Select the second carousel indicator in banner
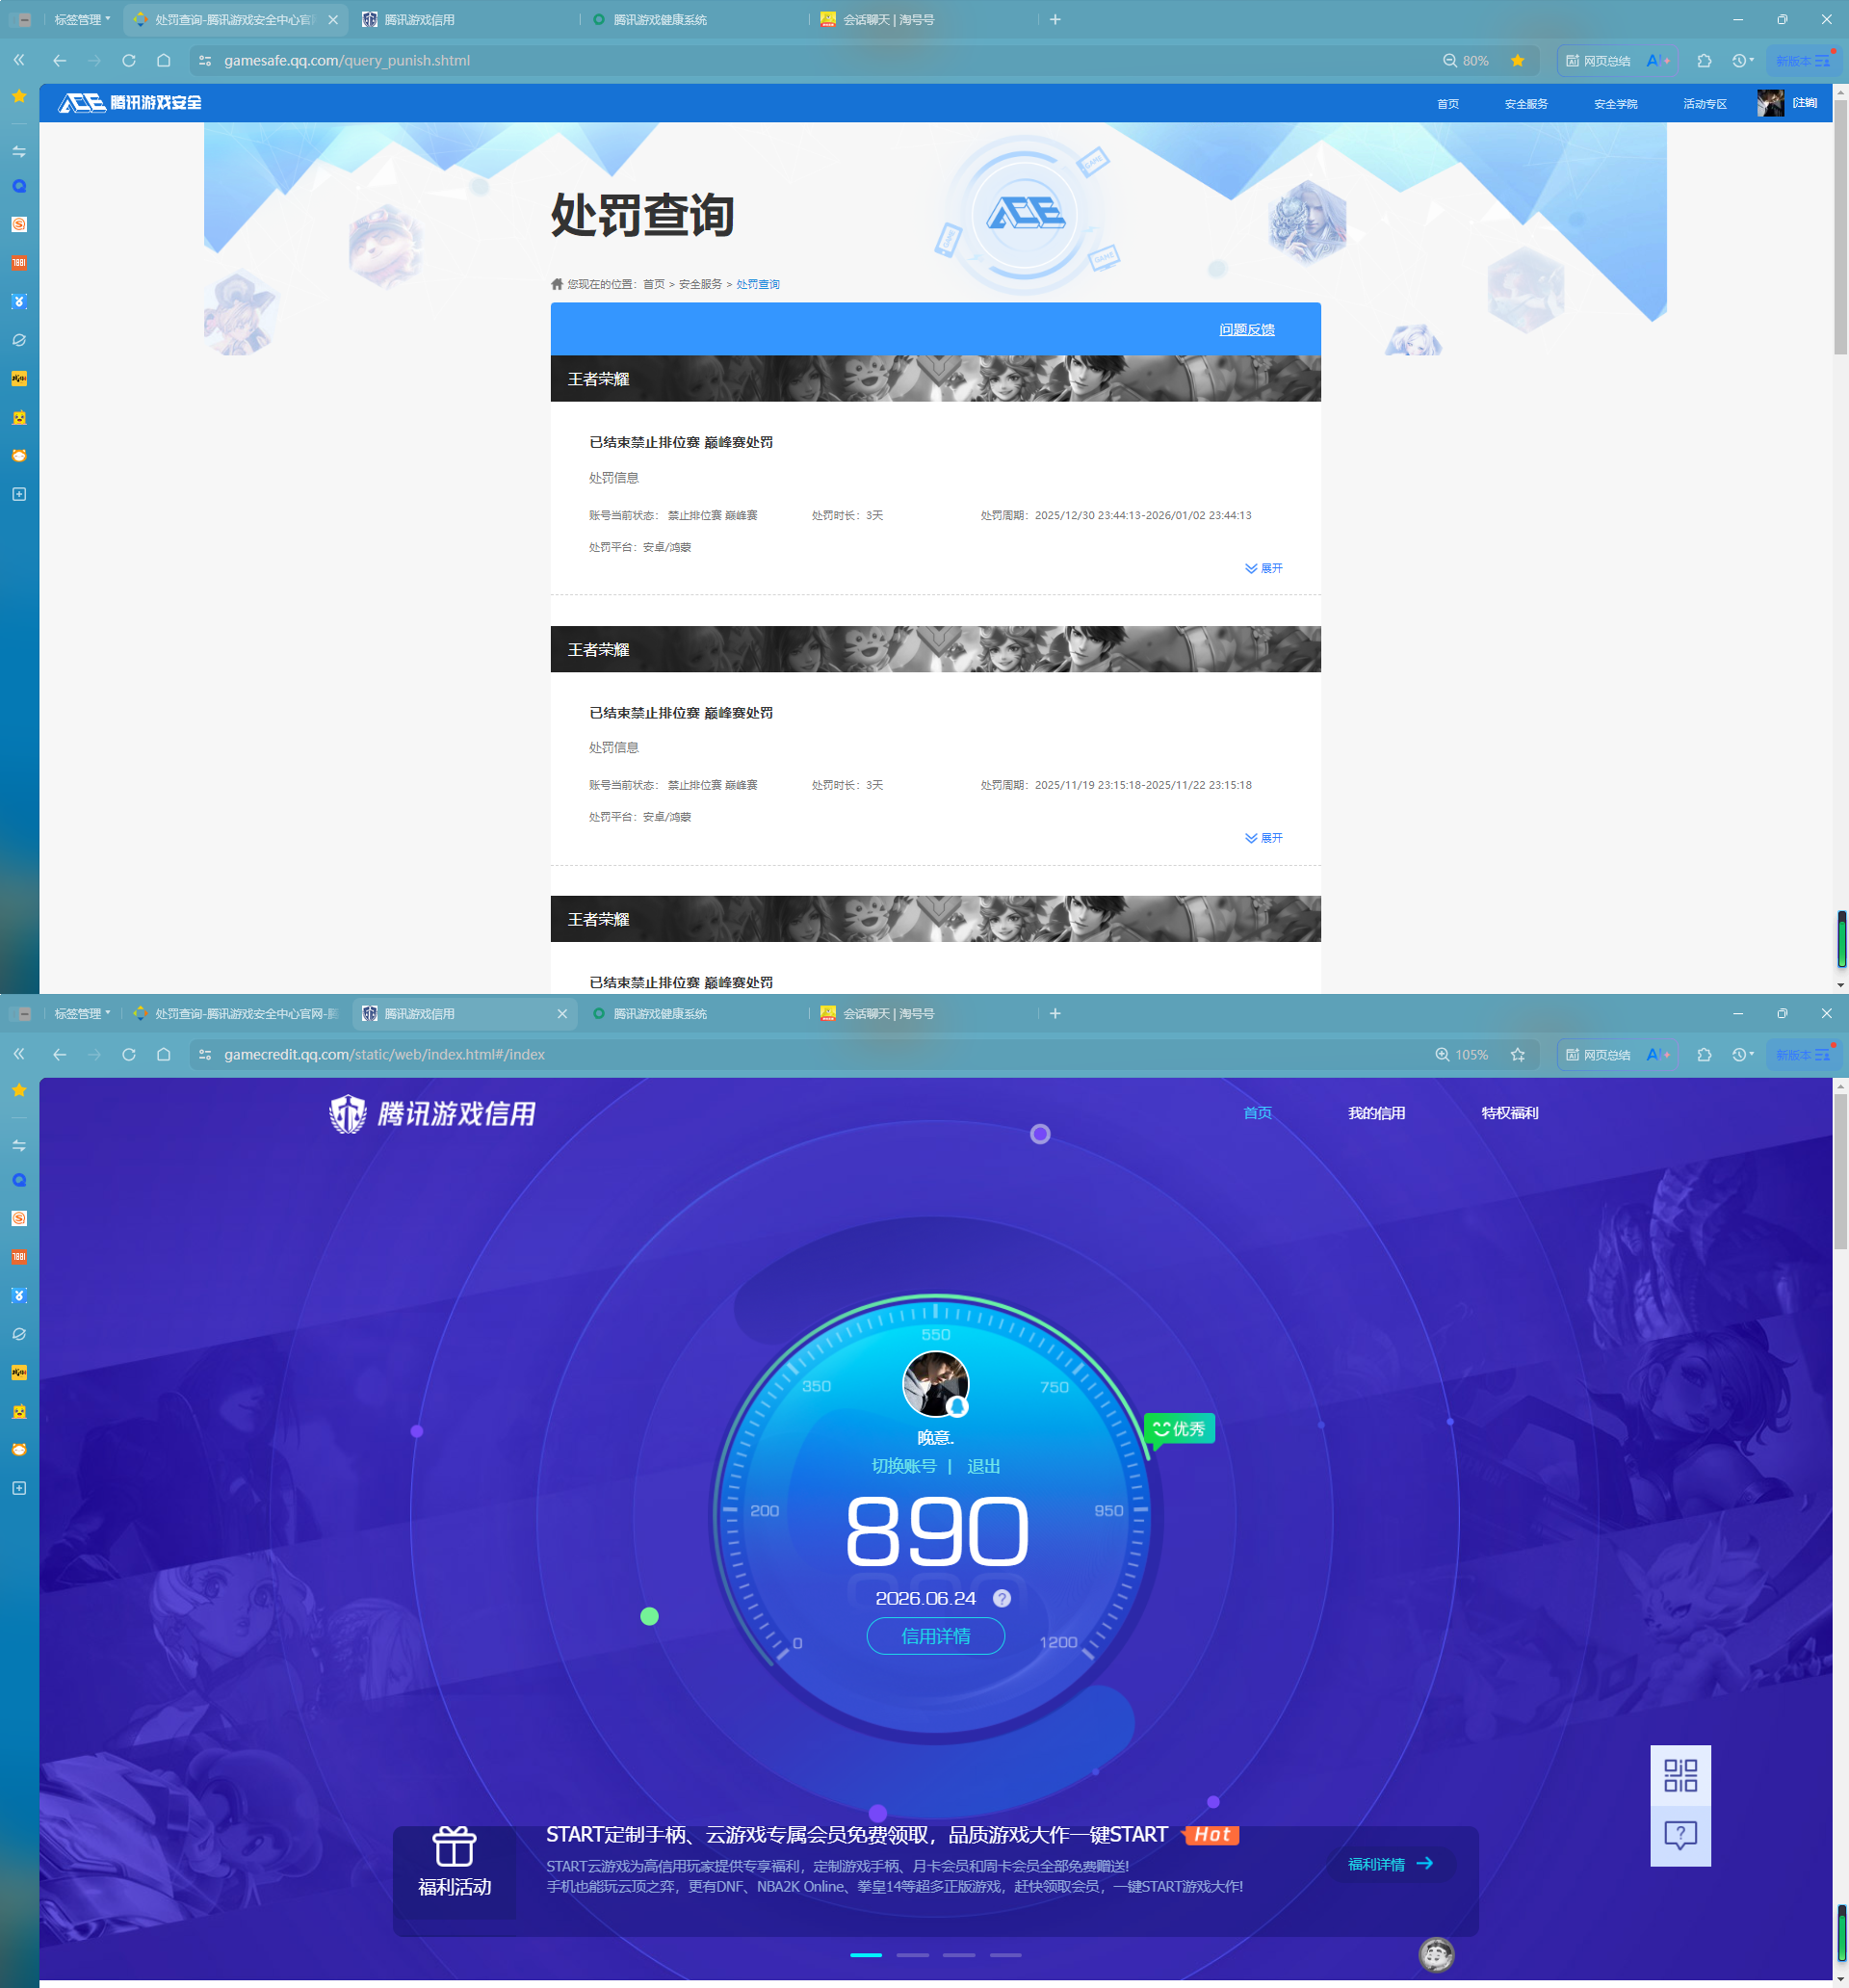This screenshot has height=1988, width=1849. point(913,1955)
